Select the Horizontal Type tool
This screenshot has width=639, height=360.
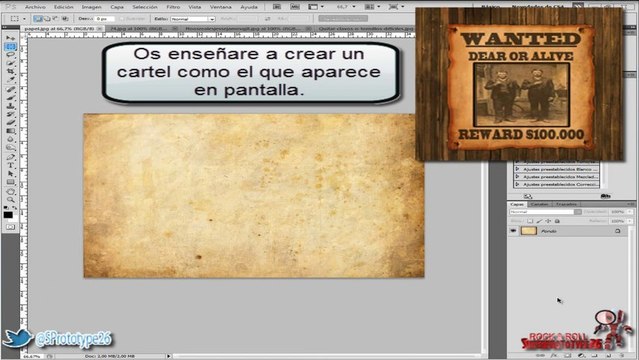click(10, 166)
